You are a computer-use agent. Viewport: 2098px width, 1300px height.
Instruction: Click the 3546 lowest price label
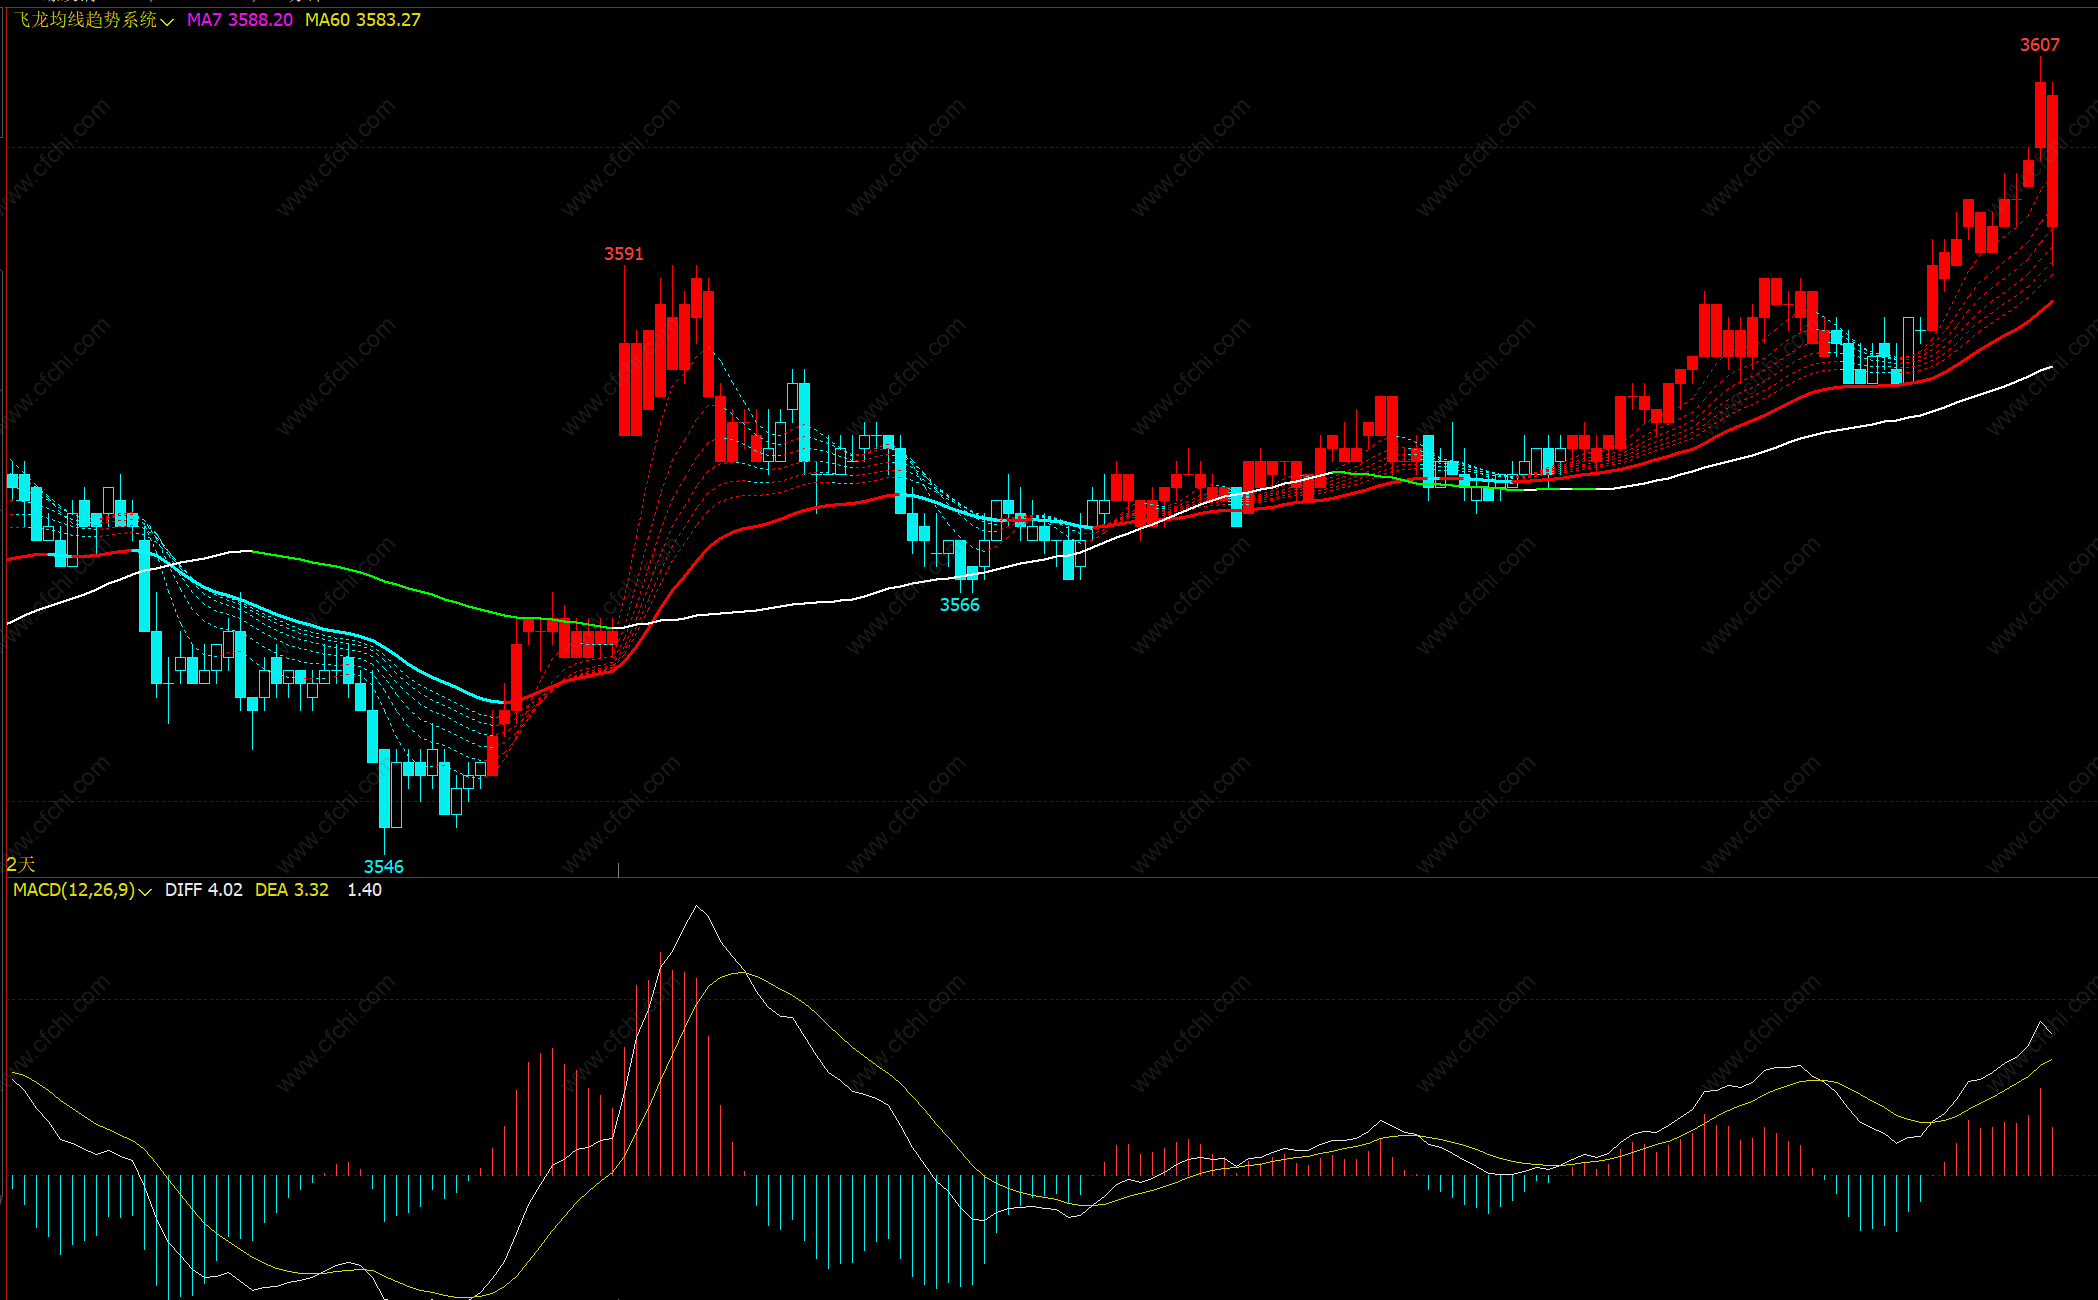click(383, 867)
